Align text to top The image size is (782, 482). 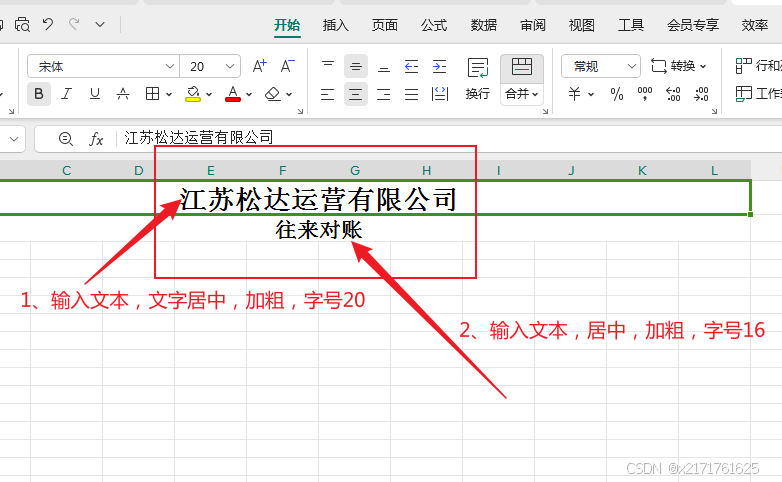click(x=328, y=66)
